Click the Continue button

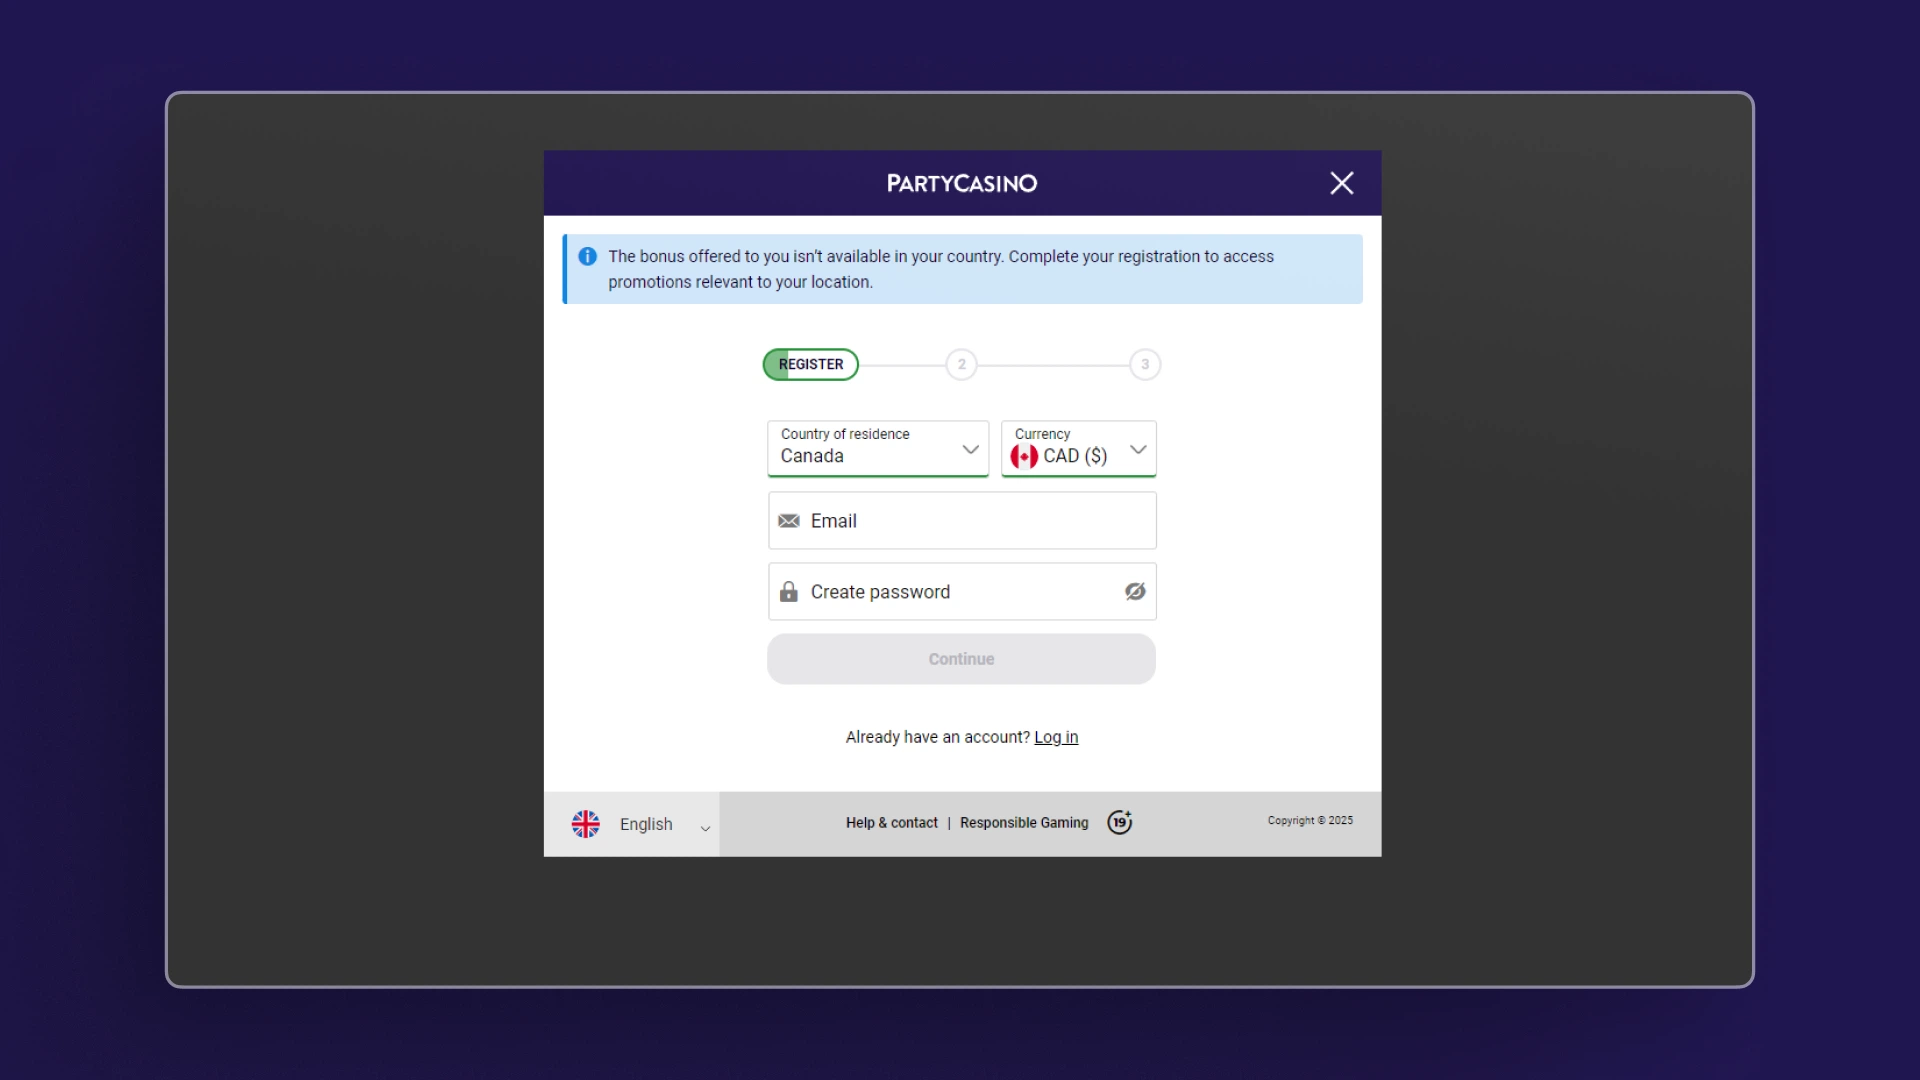961,659
